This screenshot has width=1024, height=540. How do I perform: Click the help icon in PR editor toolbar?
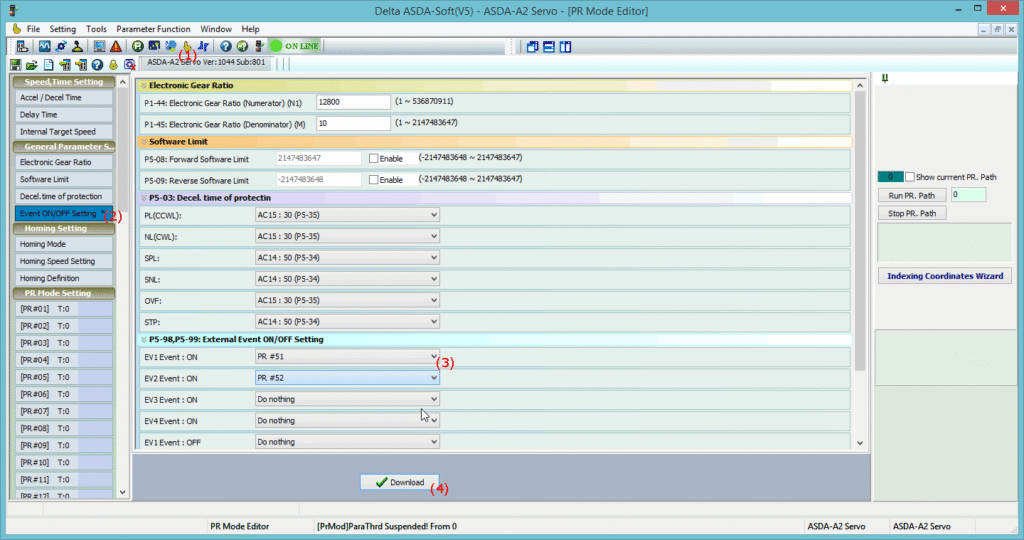(x=97, y=65)
